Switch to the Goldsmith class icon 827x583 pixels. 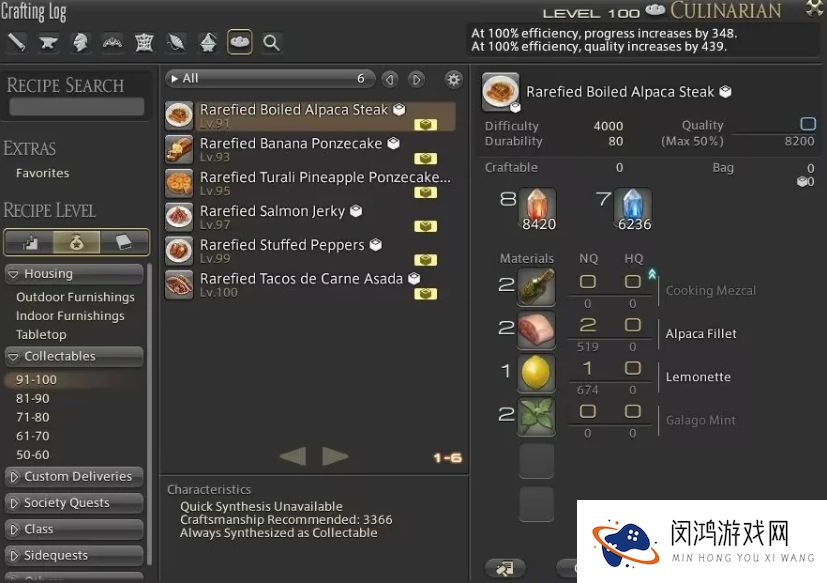(x=112, y=42)
